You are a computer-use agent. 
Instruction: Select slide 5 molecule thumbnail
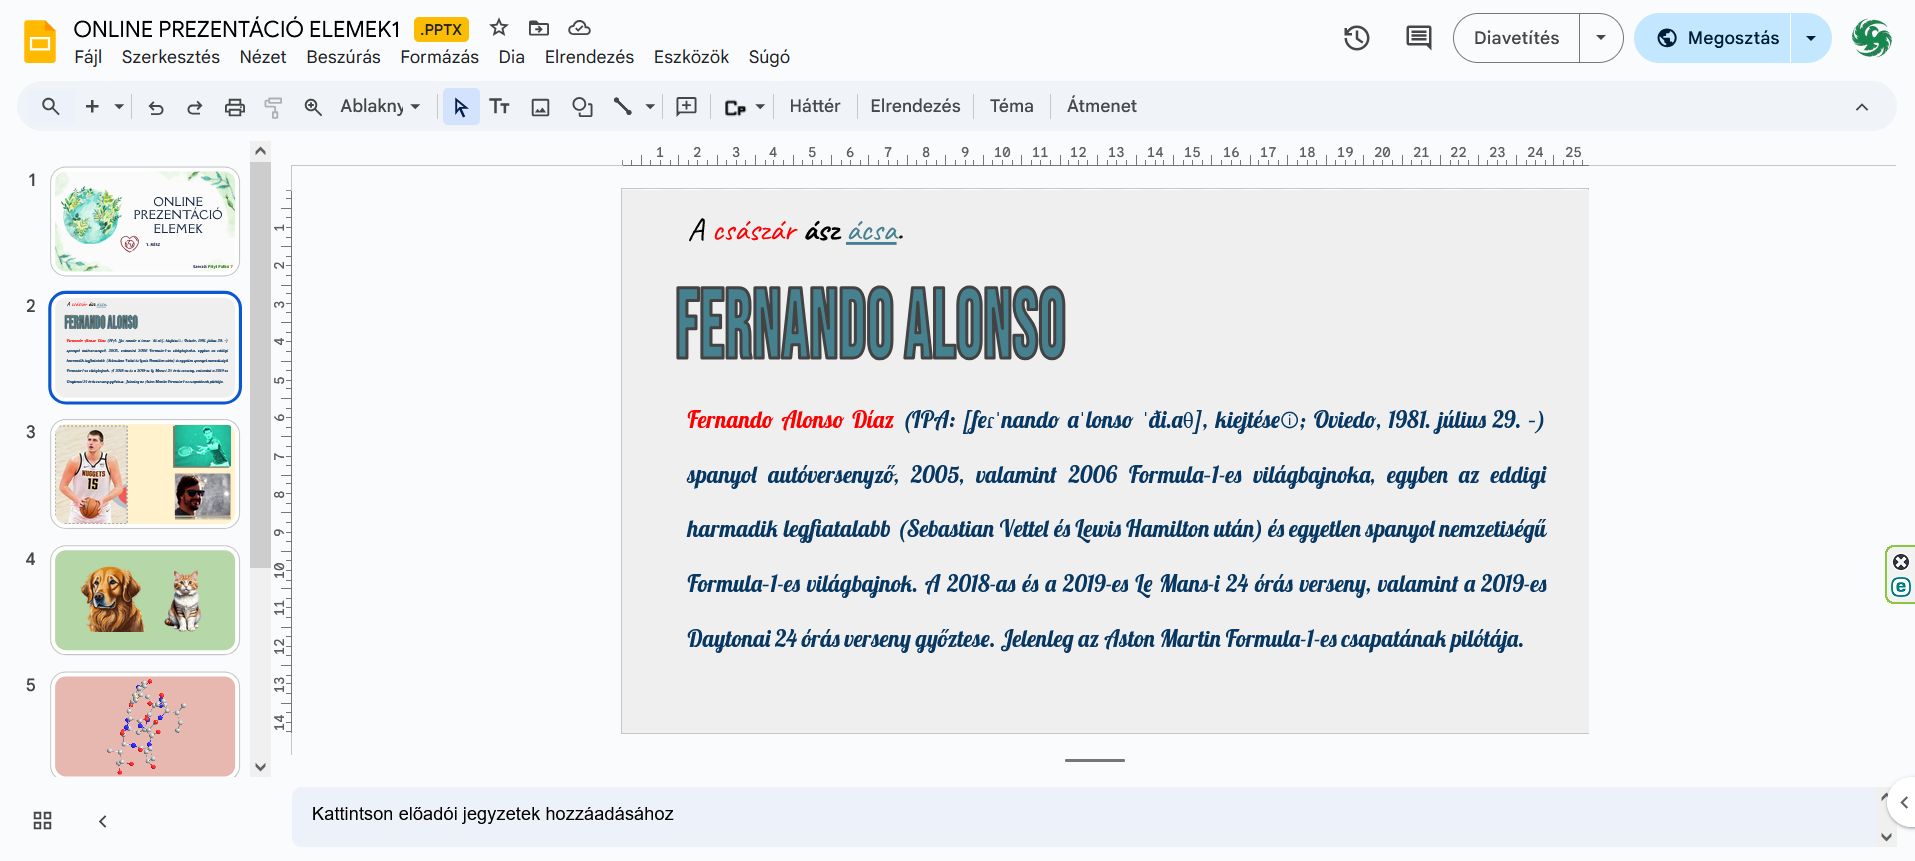tap(145, 725)
